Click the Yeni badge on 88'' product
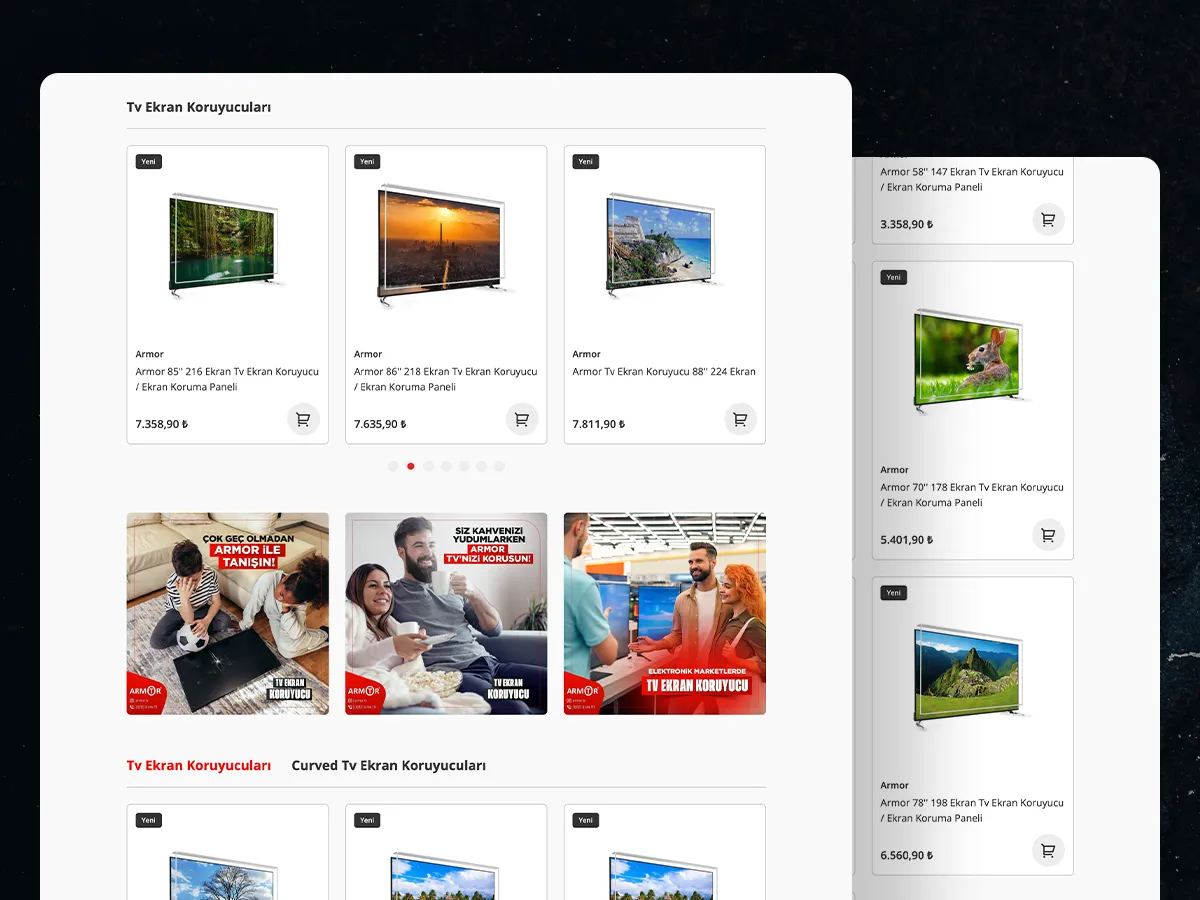1200x900 pixels. 586,162
